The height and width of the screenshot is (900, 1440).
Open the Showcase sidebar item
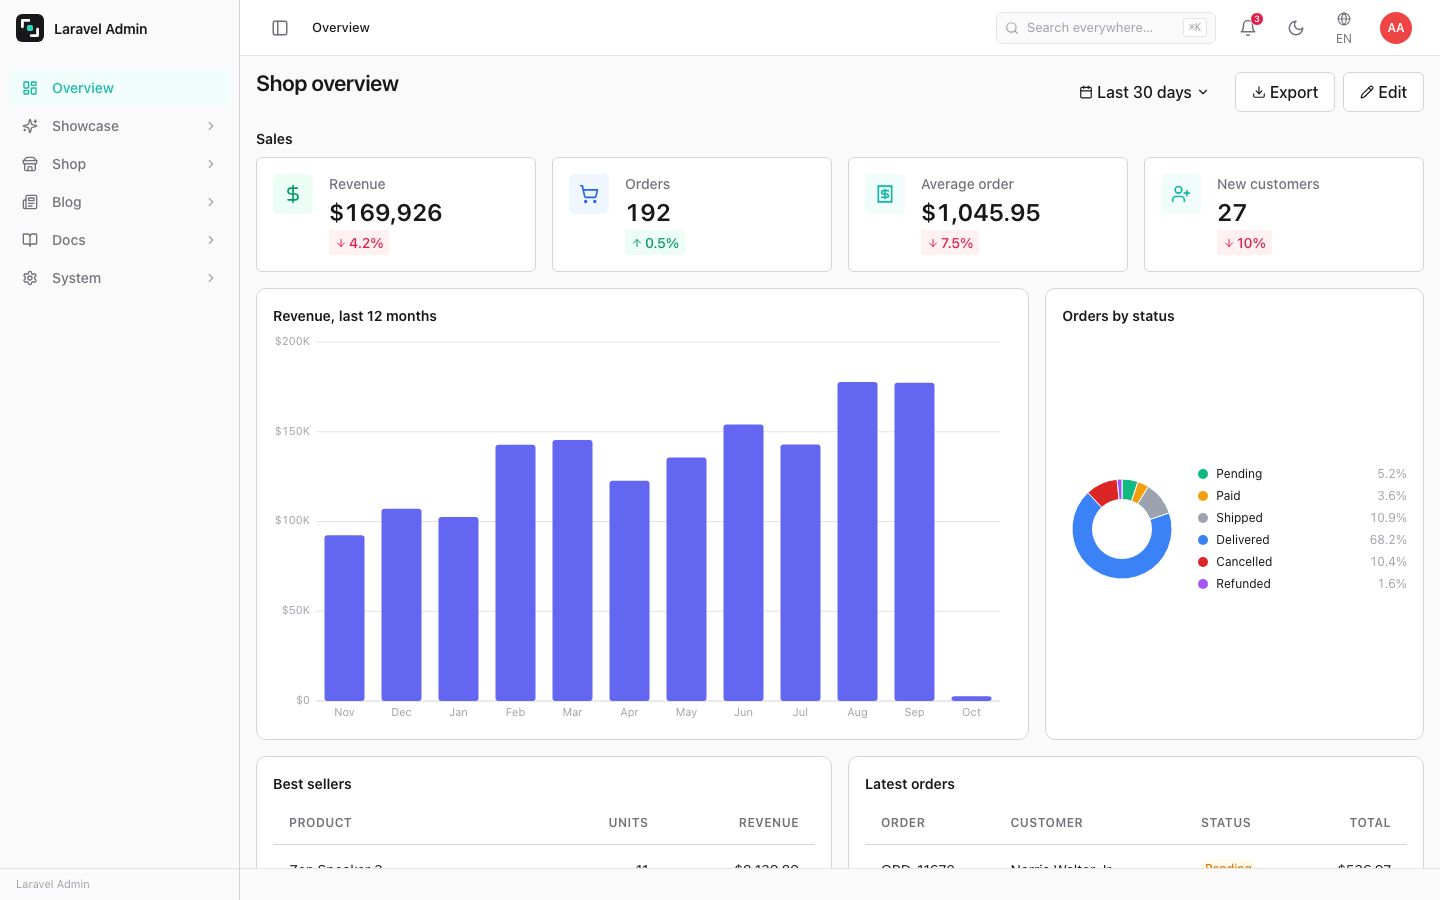[120, 126]
